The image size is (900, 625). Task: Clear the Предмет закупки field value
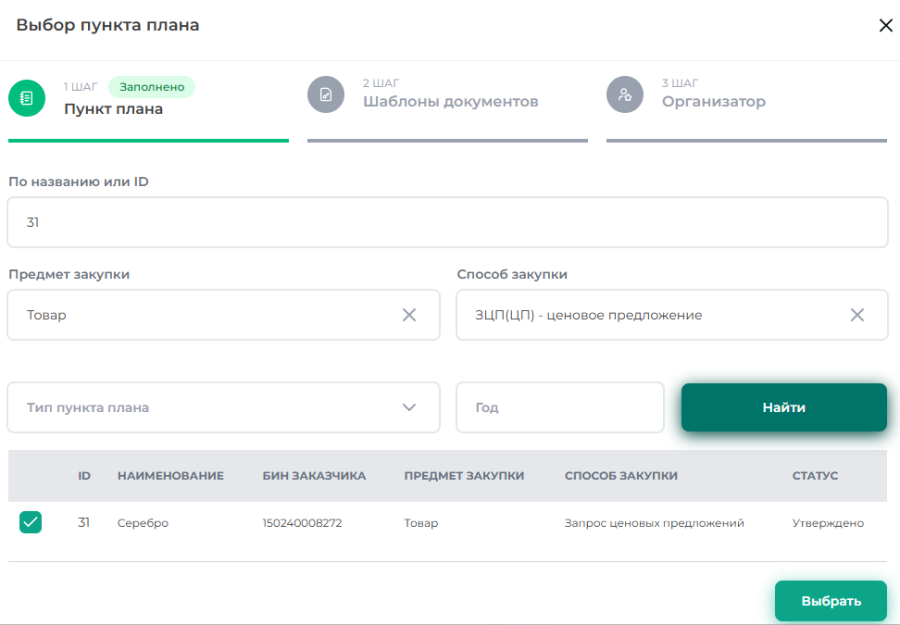pyautogui.click(x=409, y=315)
